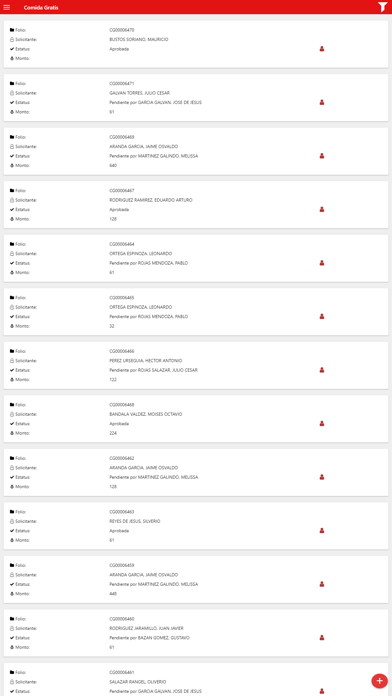392x696 pixels.
Task: Click person icon for folio CG00006470
Action: pyautogui.click(x=322, y=49)
